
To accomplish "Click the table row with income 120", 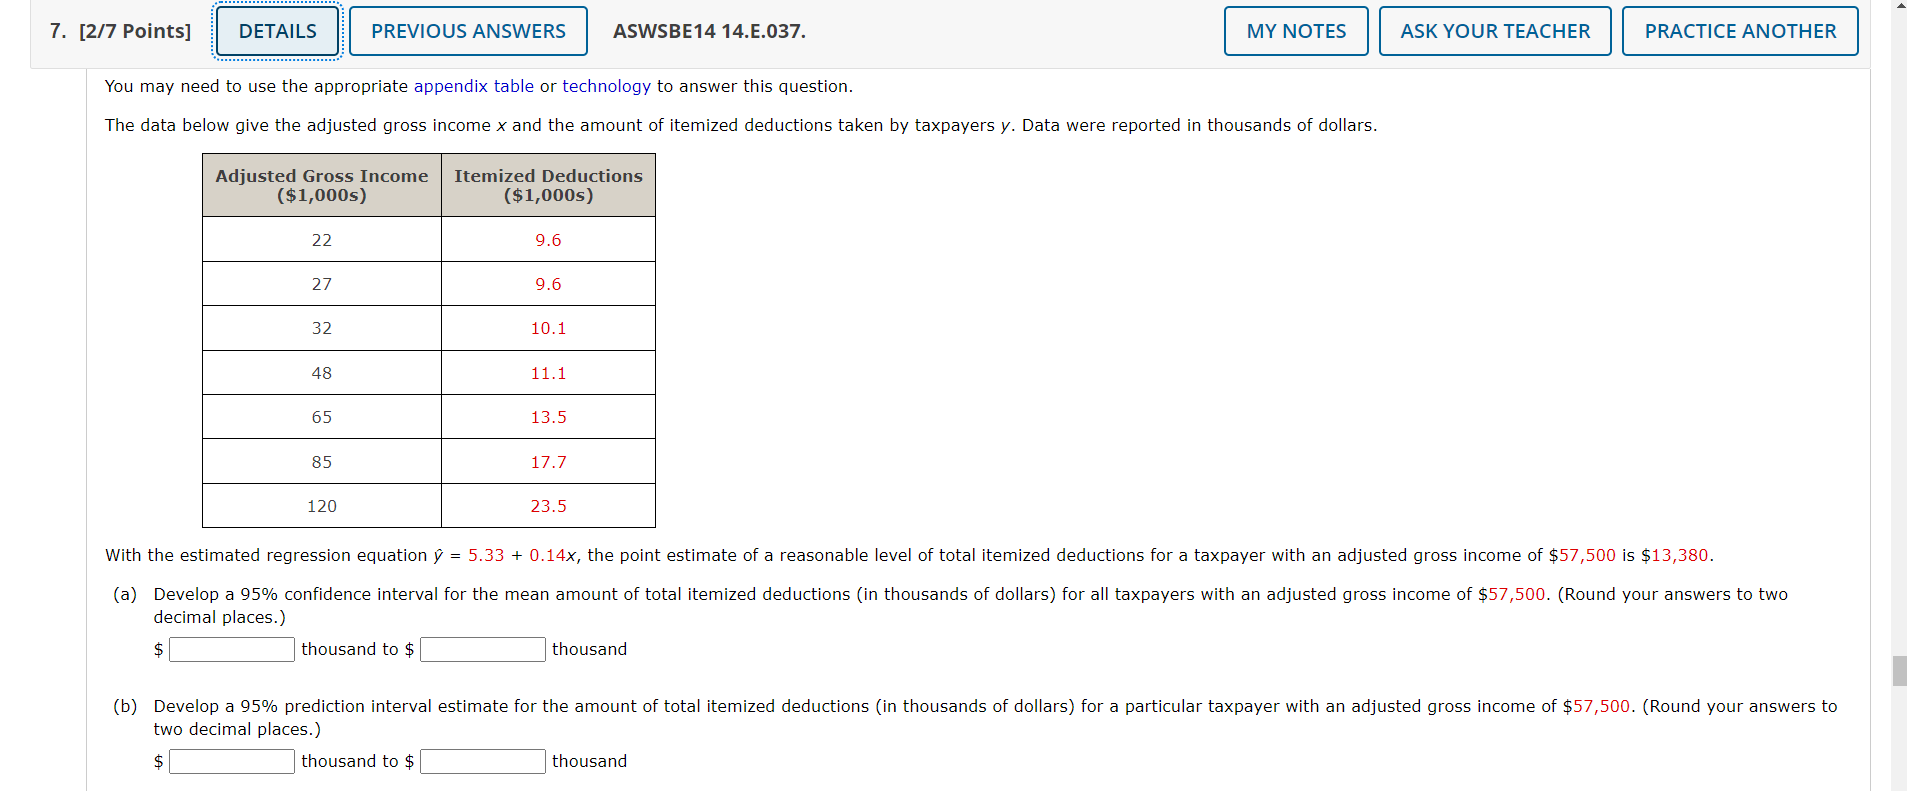I will [x=322, y=505].
